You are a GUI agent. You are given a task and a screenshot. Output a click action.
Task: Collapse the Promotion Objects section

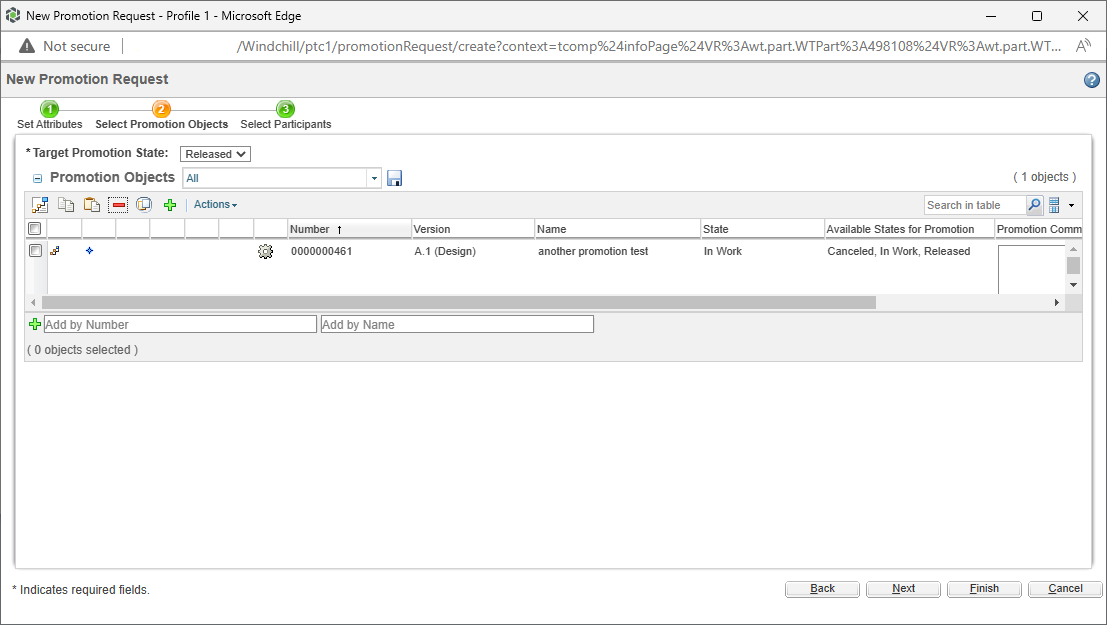click(x=37, y=177)
